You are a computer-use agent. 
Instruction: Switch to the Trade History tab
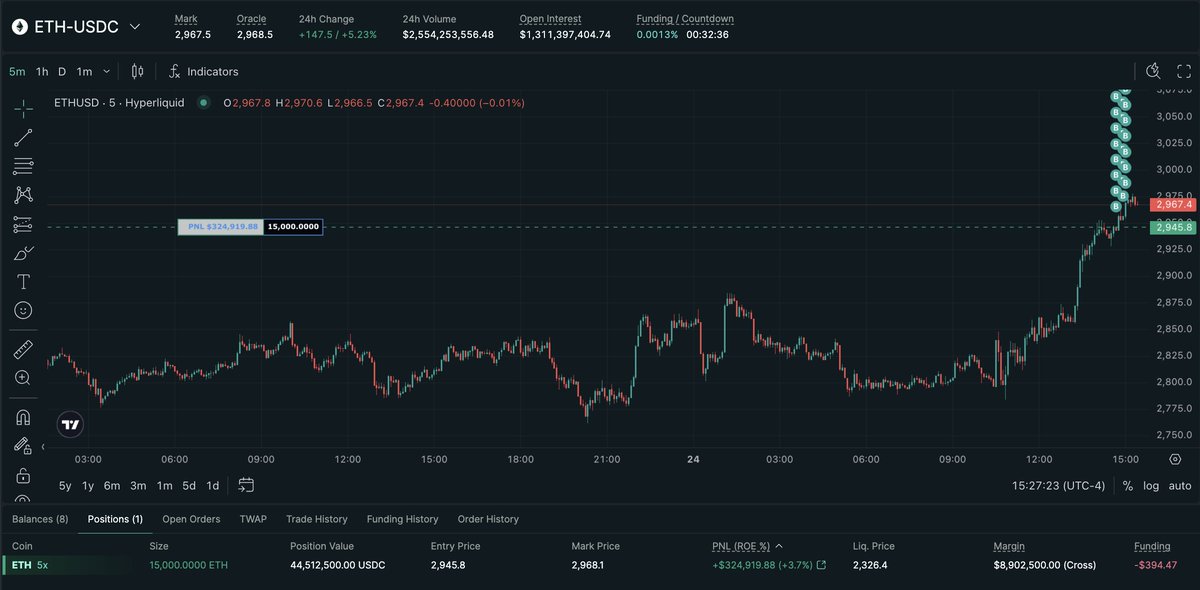(x=317, y=519)
